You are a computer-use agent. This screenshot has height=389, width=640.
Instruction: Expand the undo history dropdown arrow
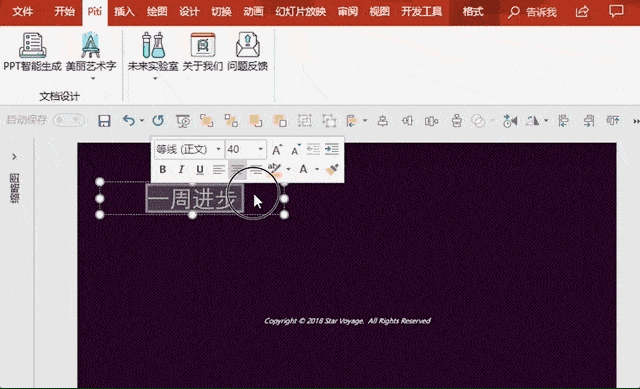pos(142,120)
